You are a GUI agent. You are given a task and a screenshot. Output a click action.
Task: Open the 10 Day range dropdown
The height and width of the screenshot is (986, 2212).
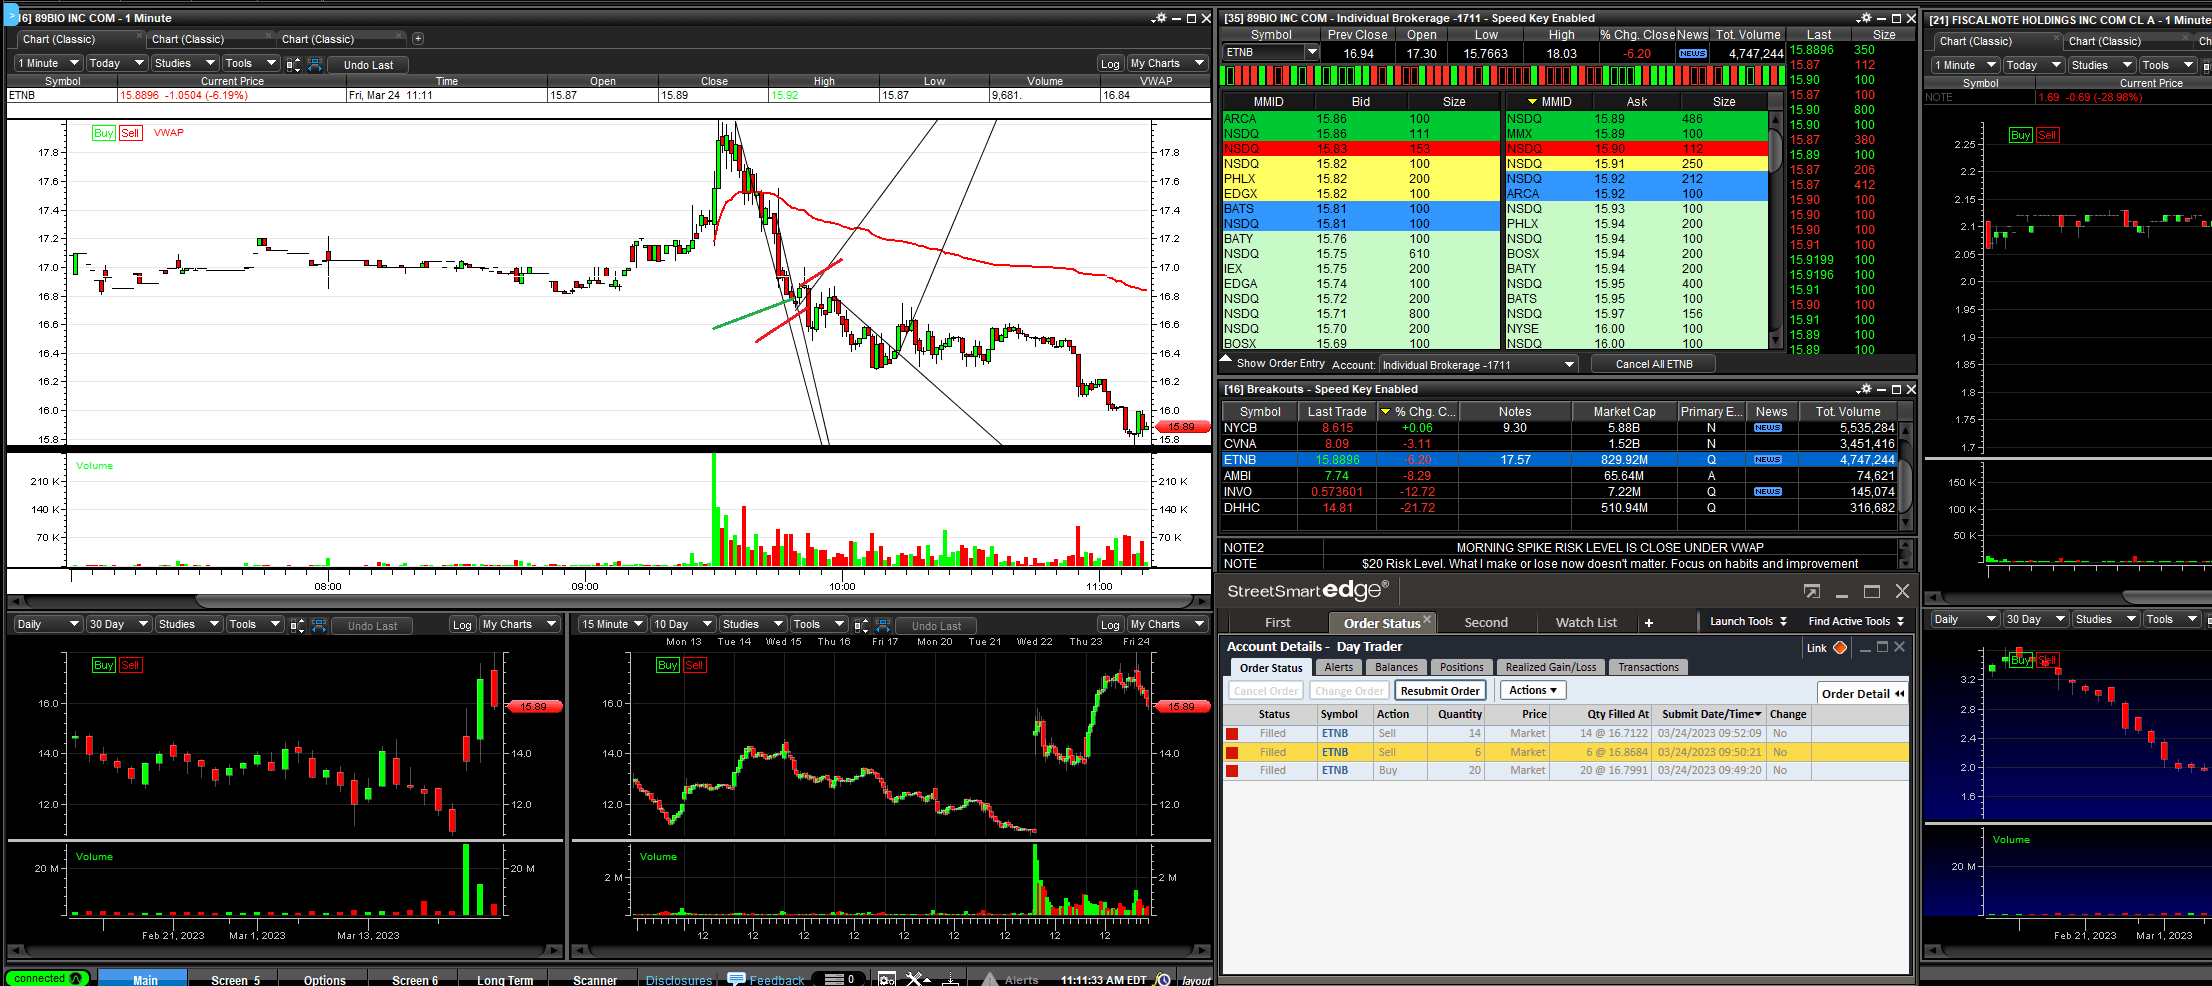[681, 625]
